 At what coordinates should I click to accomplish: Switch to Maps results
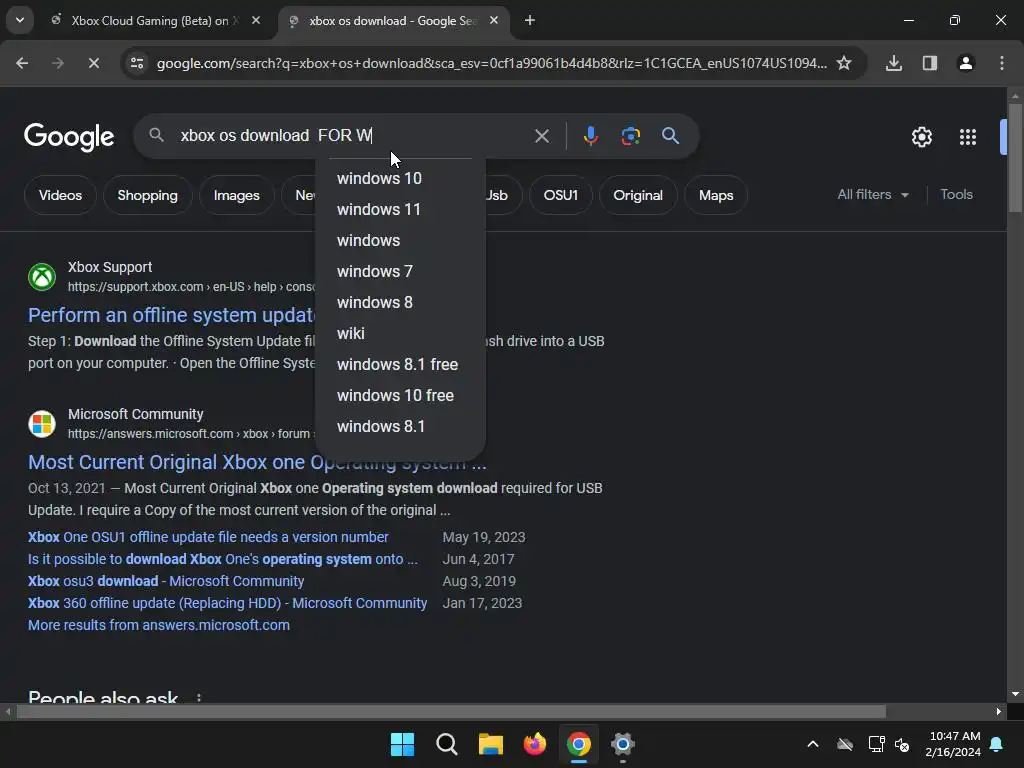[x=716, y=195]
